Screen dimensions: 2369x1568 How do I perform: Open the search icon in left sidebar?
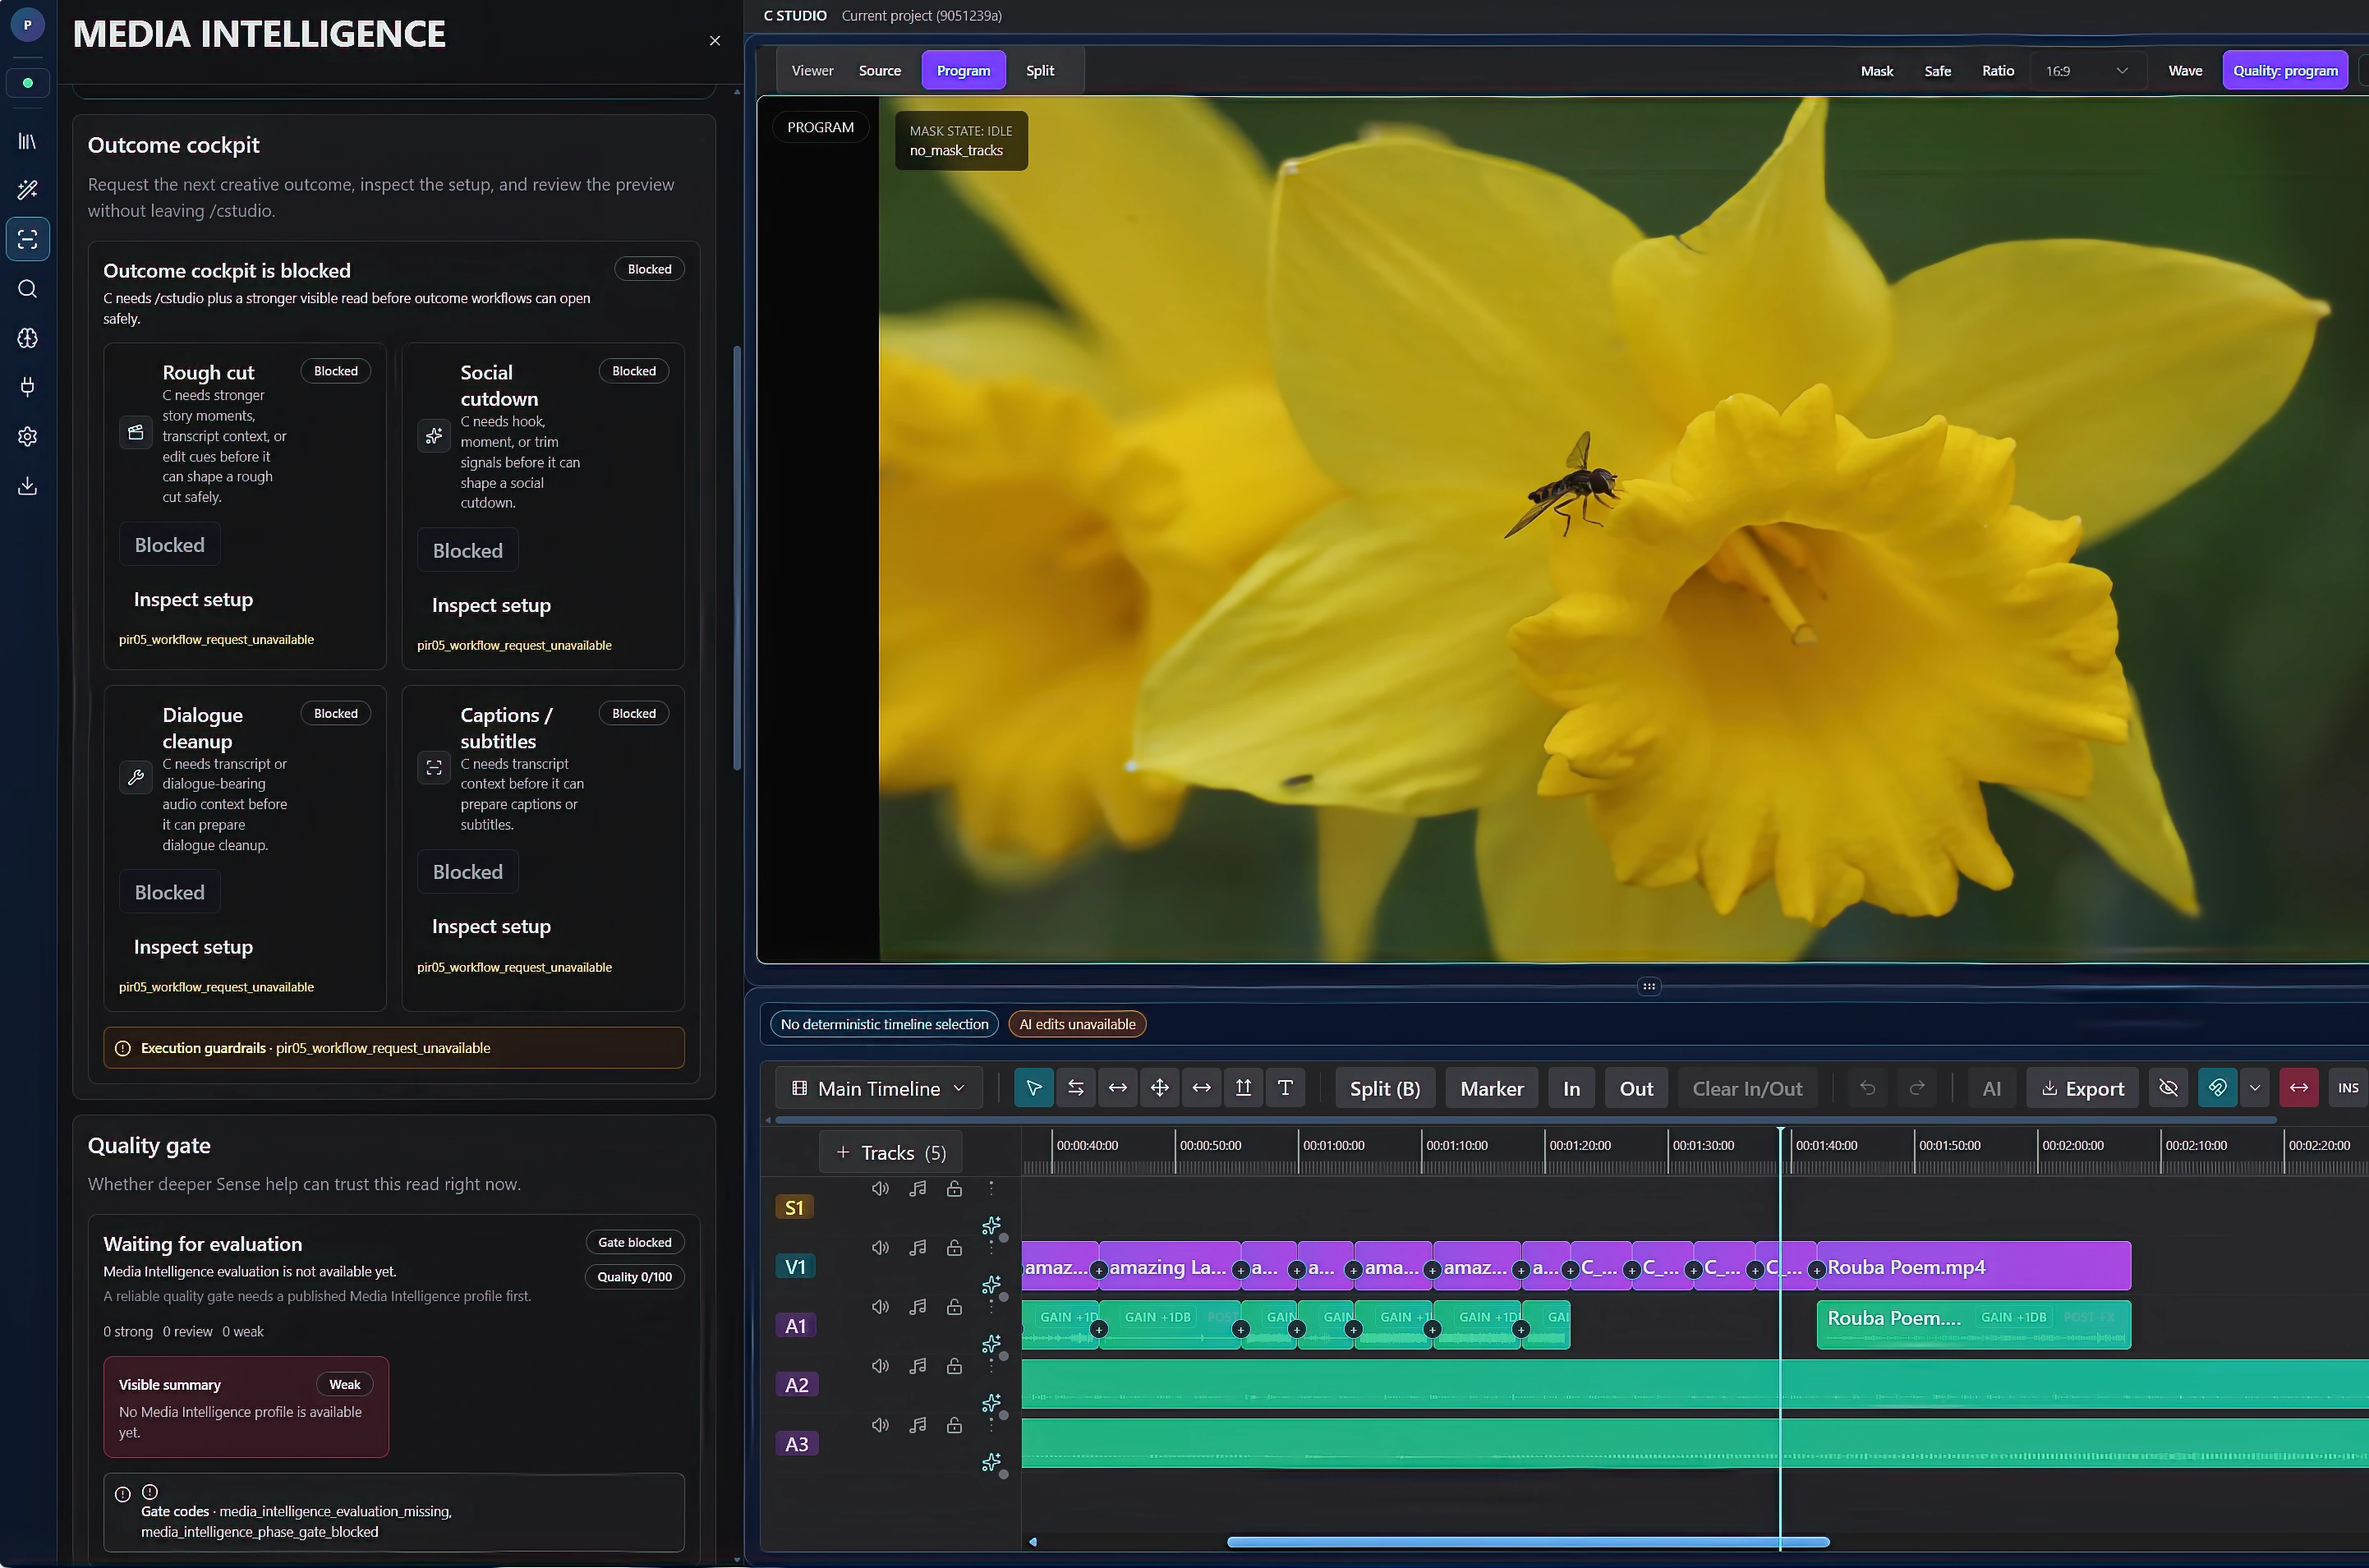[x=28, y=289]
